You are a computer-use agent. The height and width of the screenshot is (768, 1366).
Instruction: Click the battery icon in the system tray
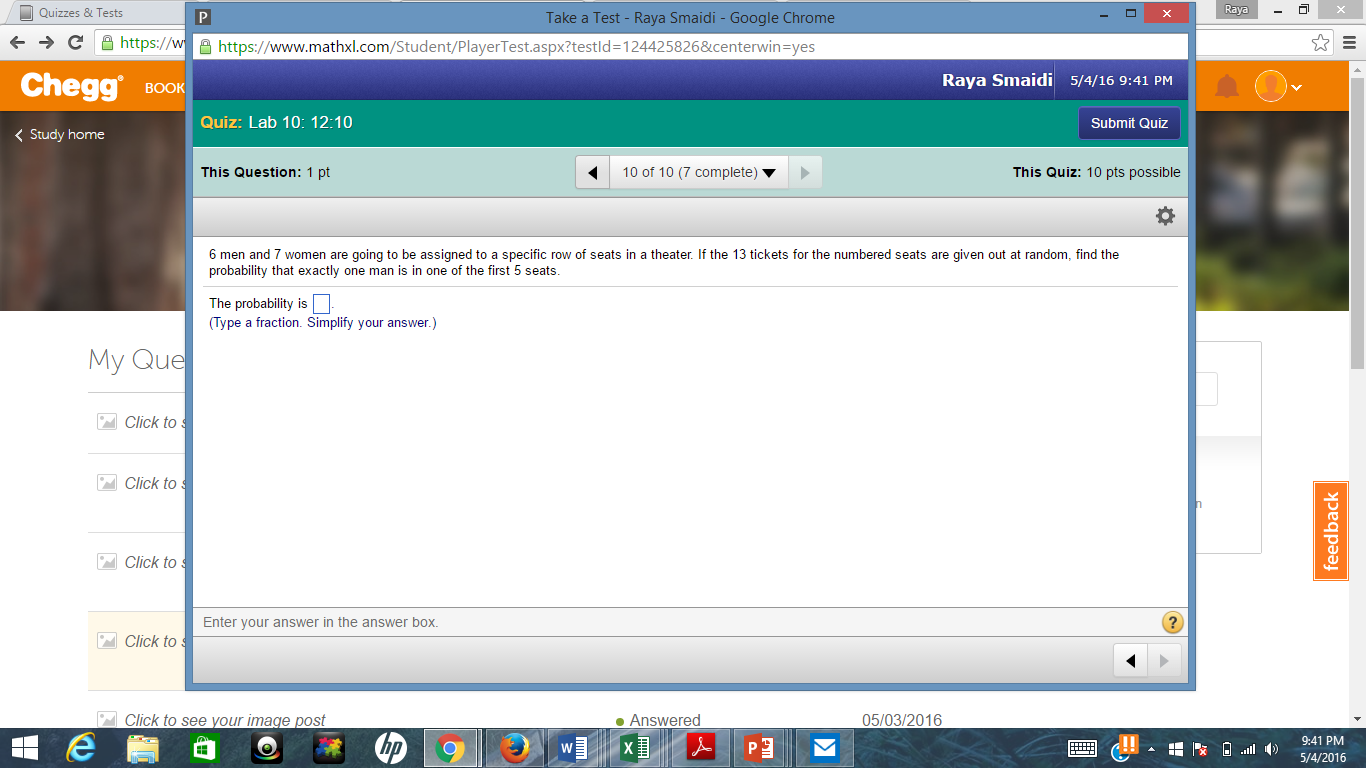(1227, 749)
